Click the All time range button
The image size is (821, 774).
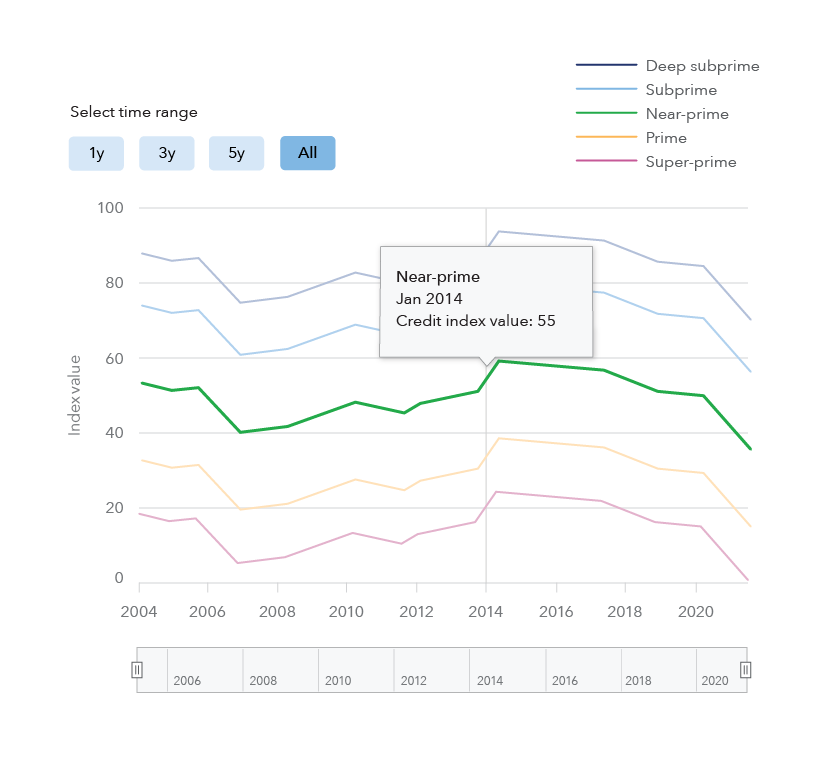pyautogui.click(x=308, y=153)
